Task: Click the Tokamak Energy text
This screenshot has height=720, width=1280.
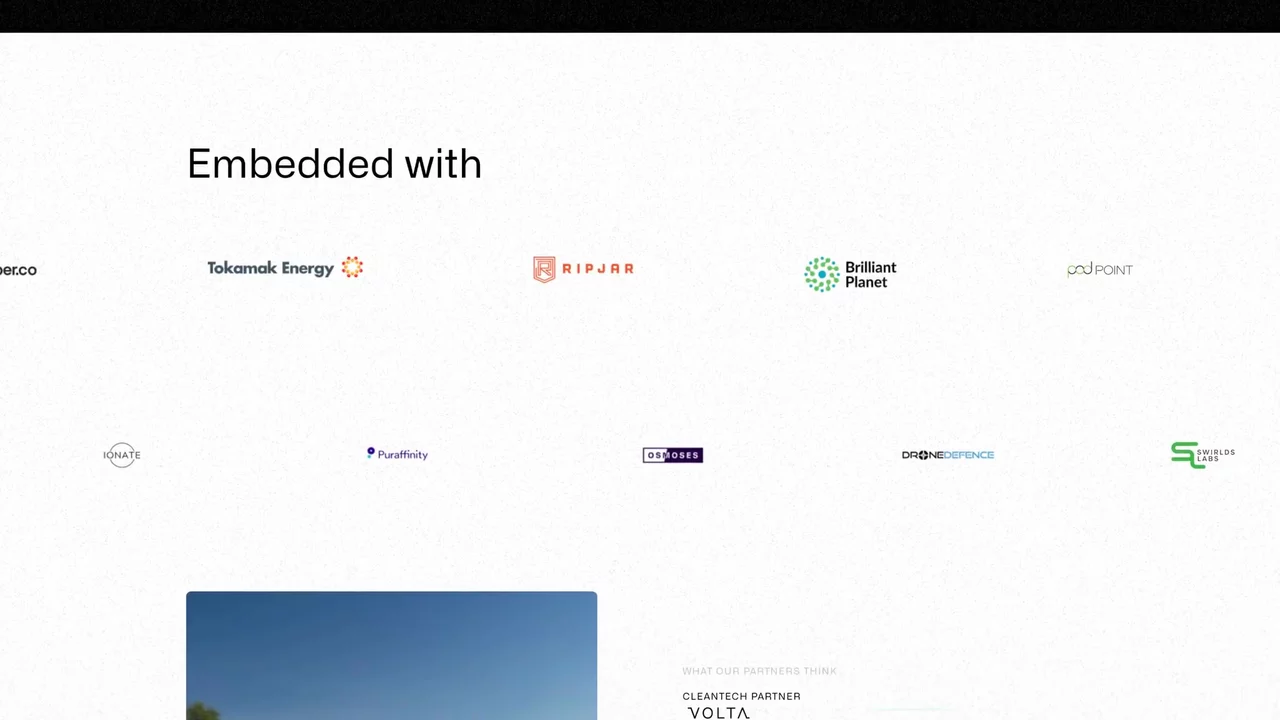Action: pos(271,268)
